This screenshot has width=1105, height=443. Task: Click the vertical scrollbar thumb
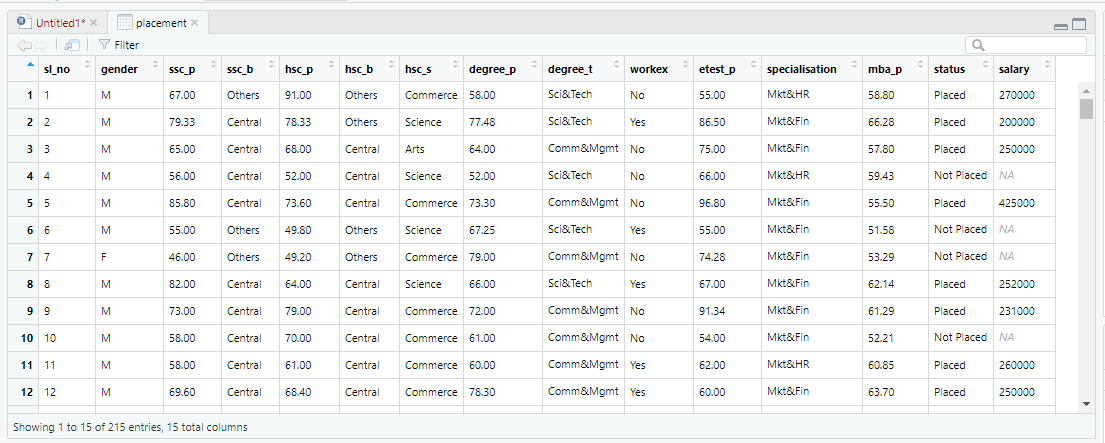pos(1086,108)
